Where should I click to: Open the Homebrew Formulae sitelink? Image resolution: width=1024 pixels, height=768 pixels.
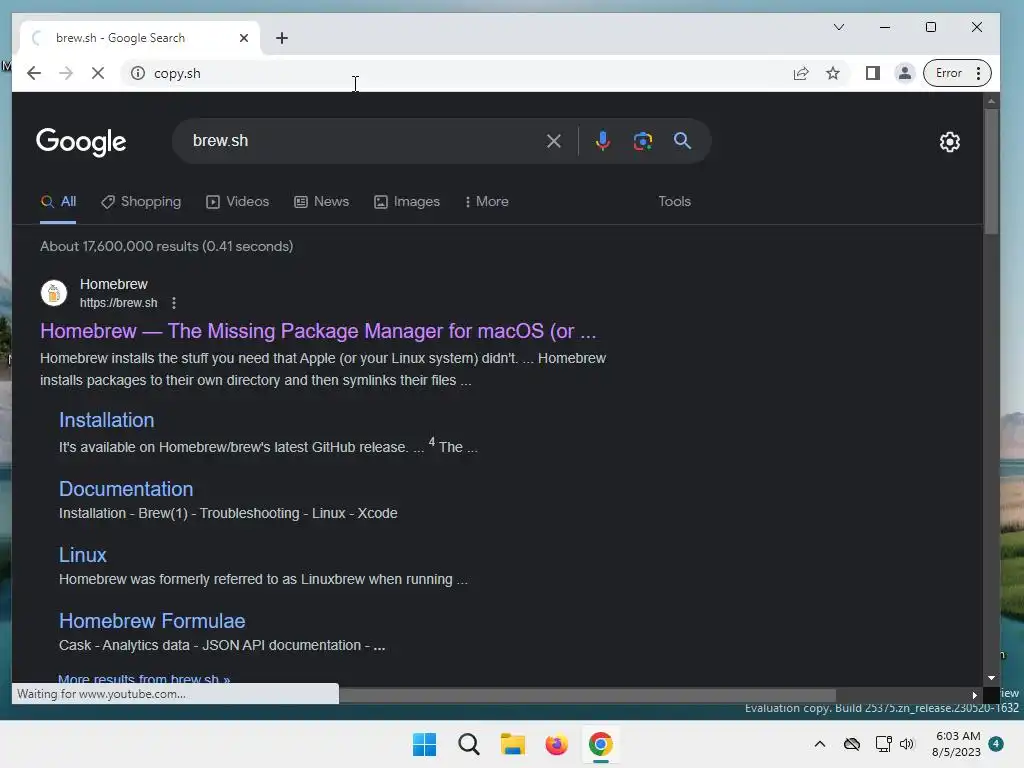coord(152,621)
